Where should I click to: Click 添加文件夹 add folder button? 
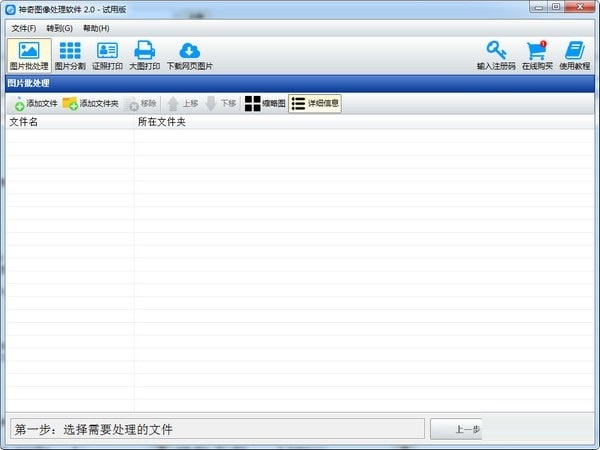click(90, 103)
